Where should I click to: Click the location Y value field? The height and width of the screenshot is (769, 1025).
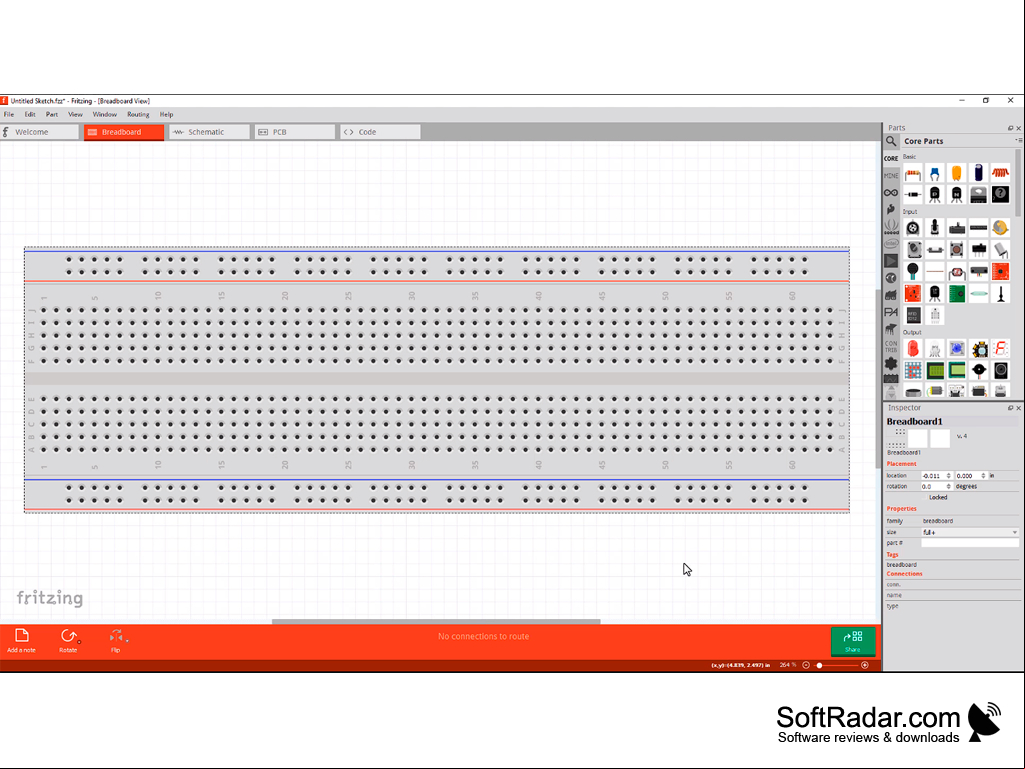click(970, 476)
